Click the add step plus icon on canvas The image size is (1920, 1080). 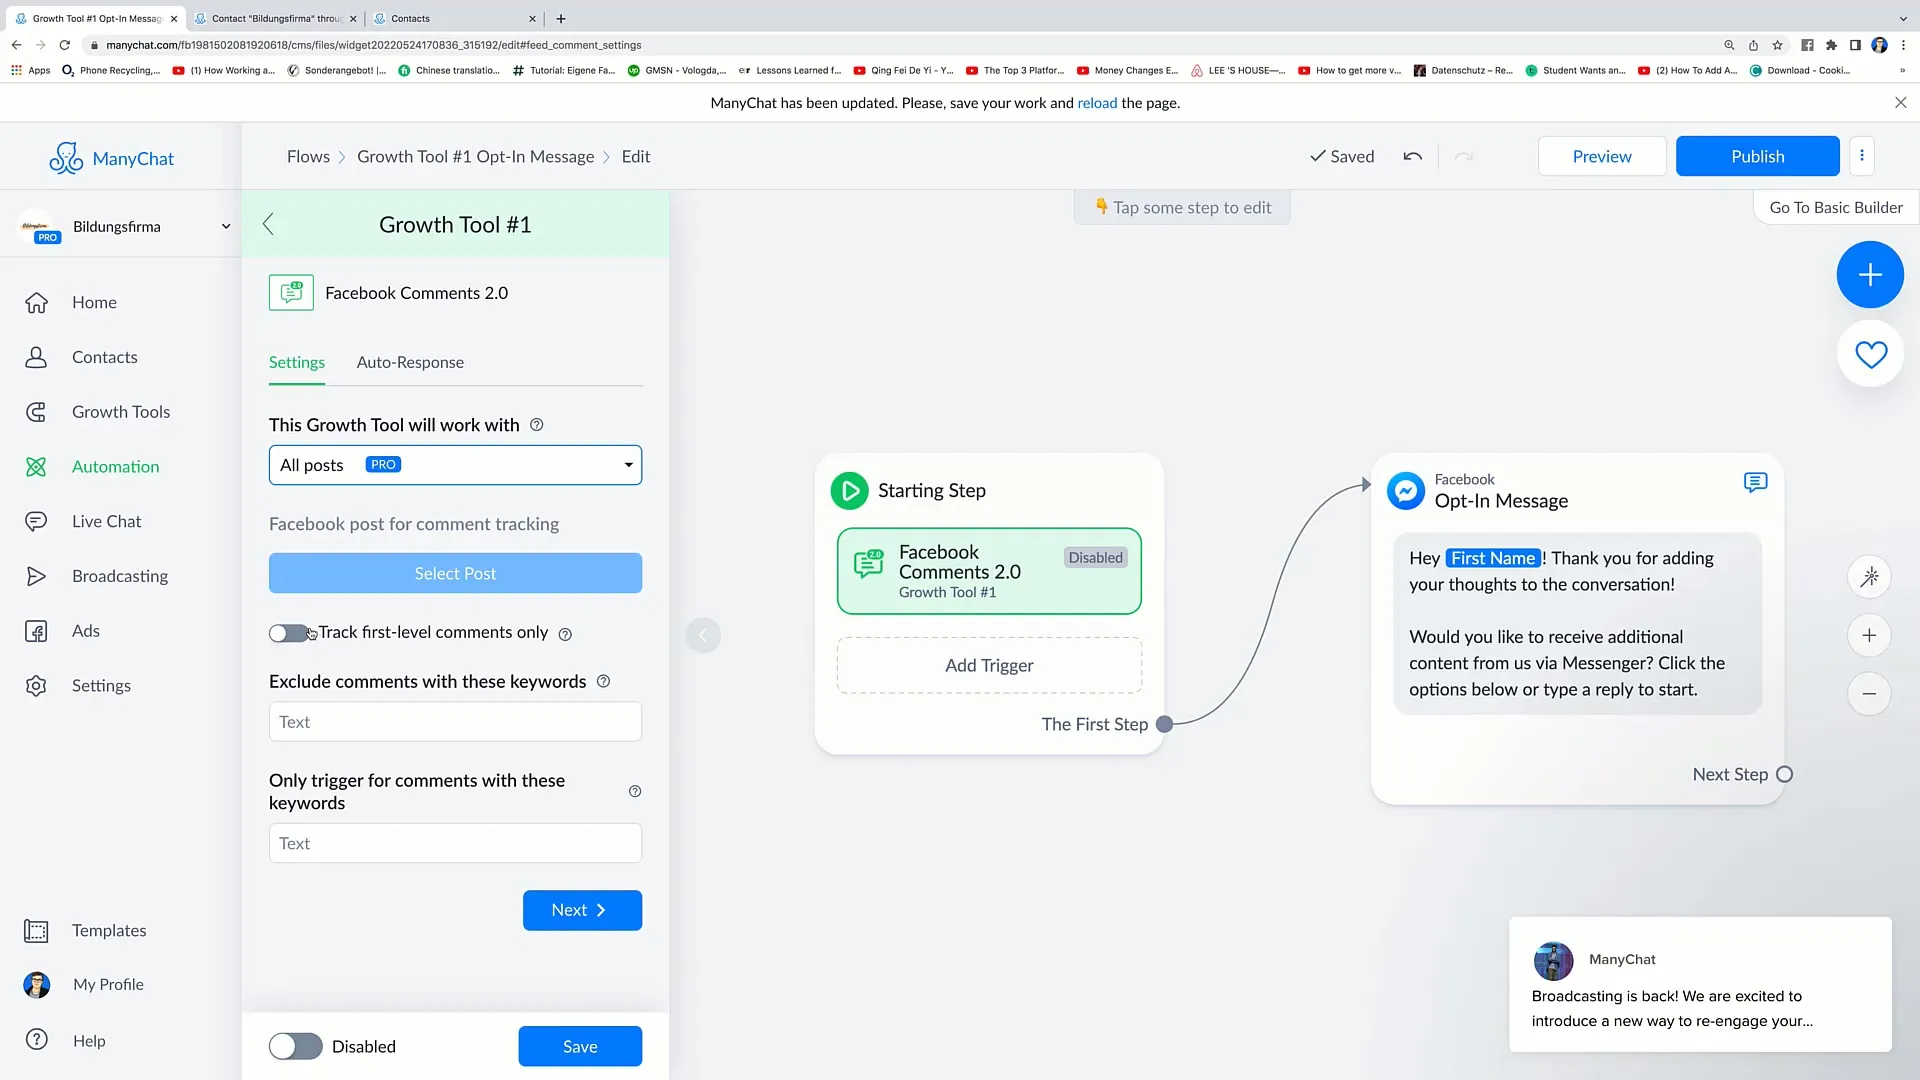pyautogui.click(x=1870, y=274)
